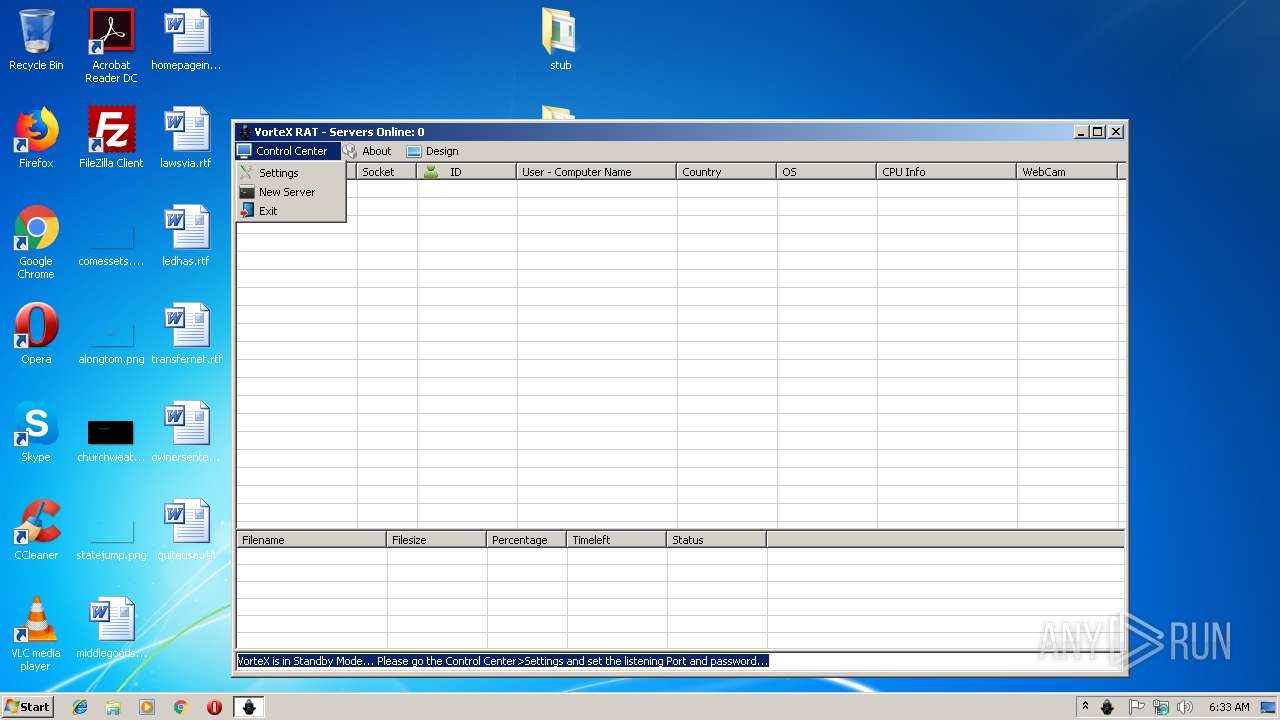Click the volume speaker tray icon

tap(1185, 707)
